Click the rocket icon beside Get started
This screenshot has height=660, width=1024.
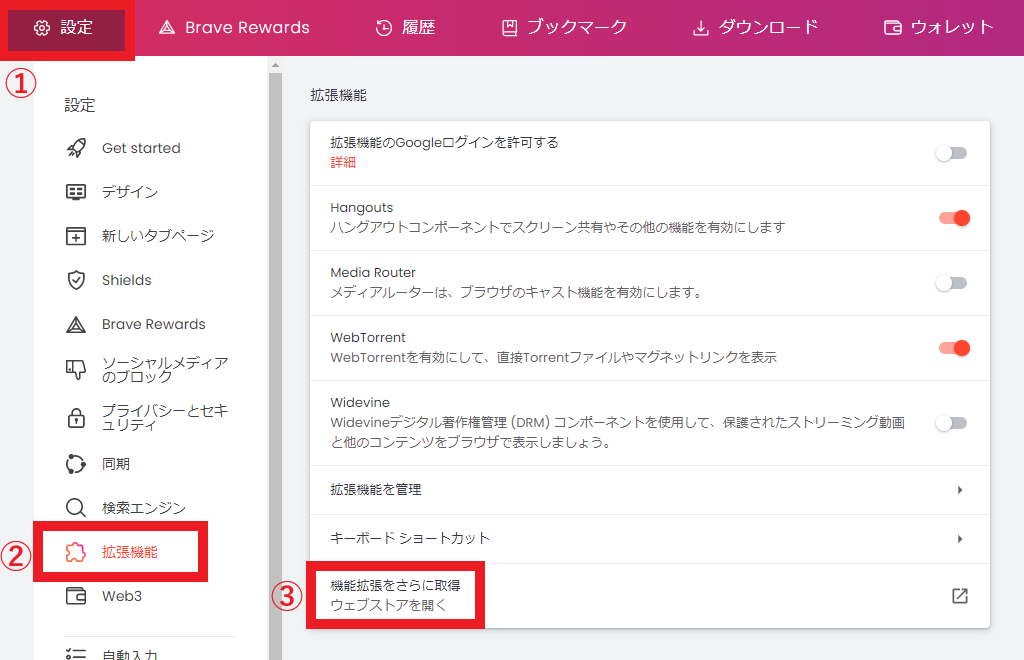point(76,148)
